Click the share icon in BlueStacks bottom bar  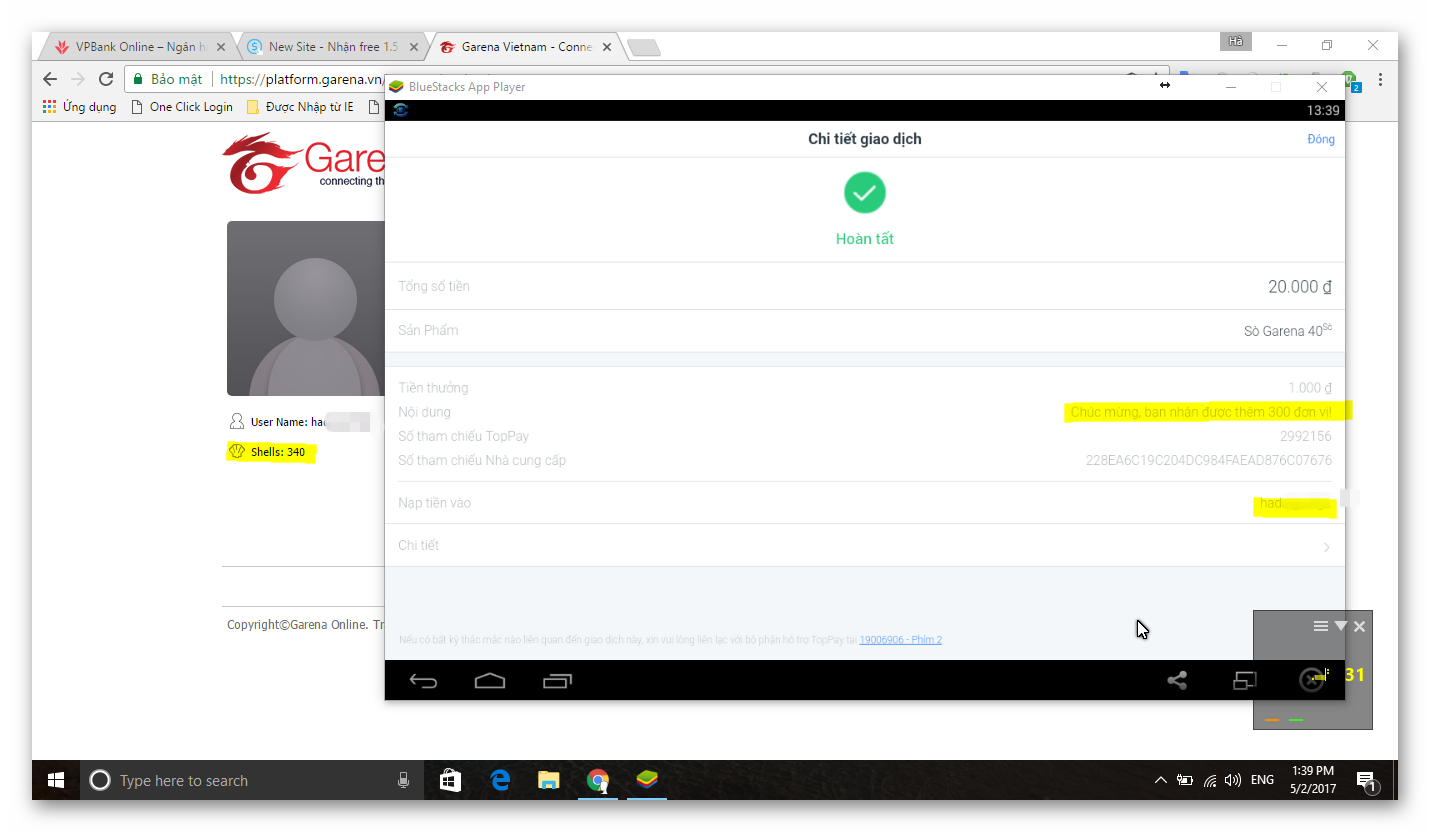(1177, 681)
